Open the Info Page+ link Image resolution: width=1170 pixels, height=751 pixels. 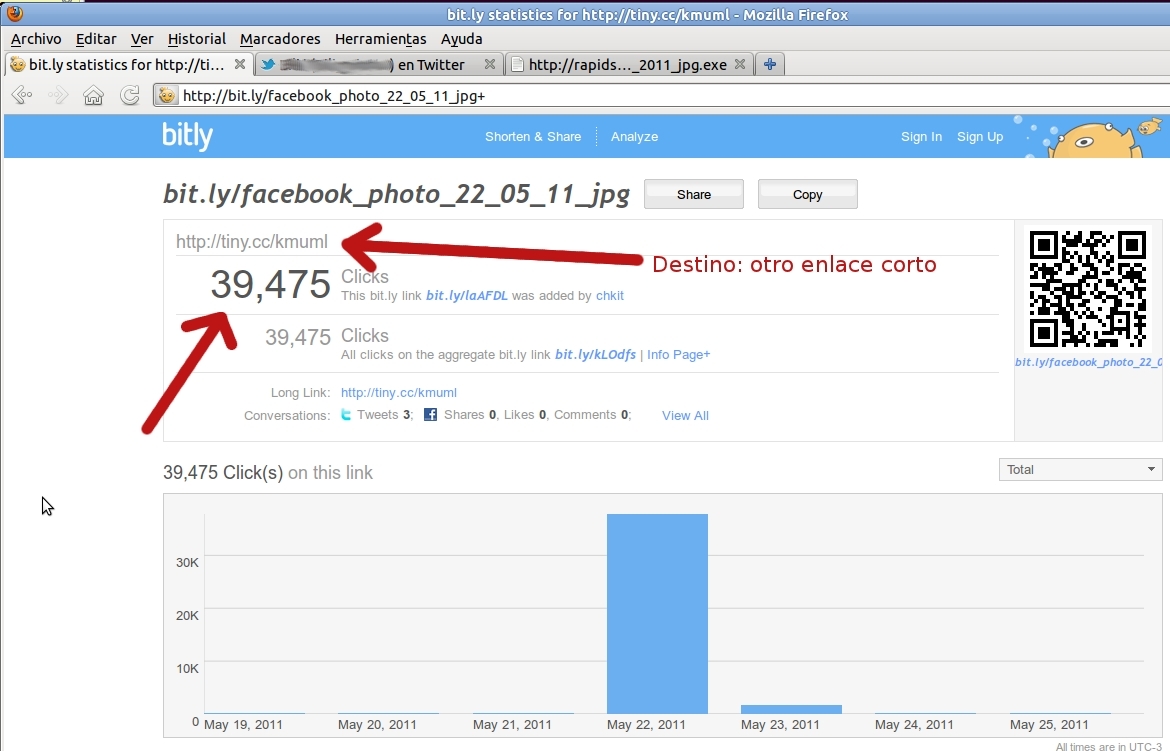pyautogui.click(x=678, y=355)
